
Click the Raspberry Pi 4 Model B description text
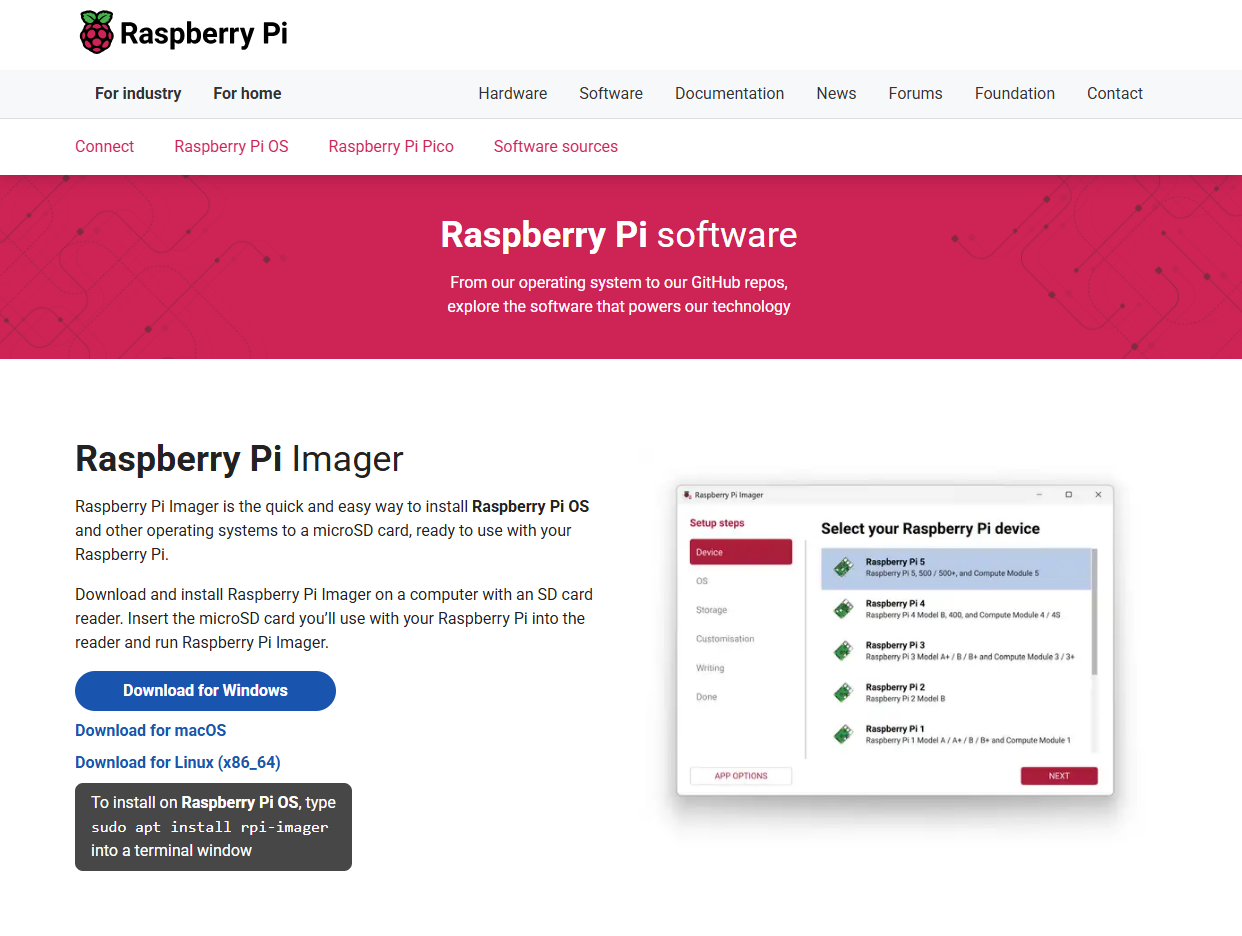point(963,615)
